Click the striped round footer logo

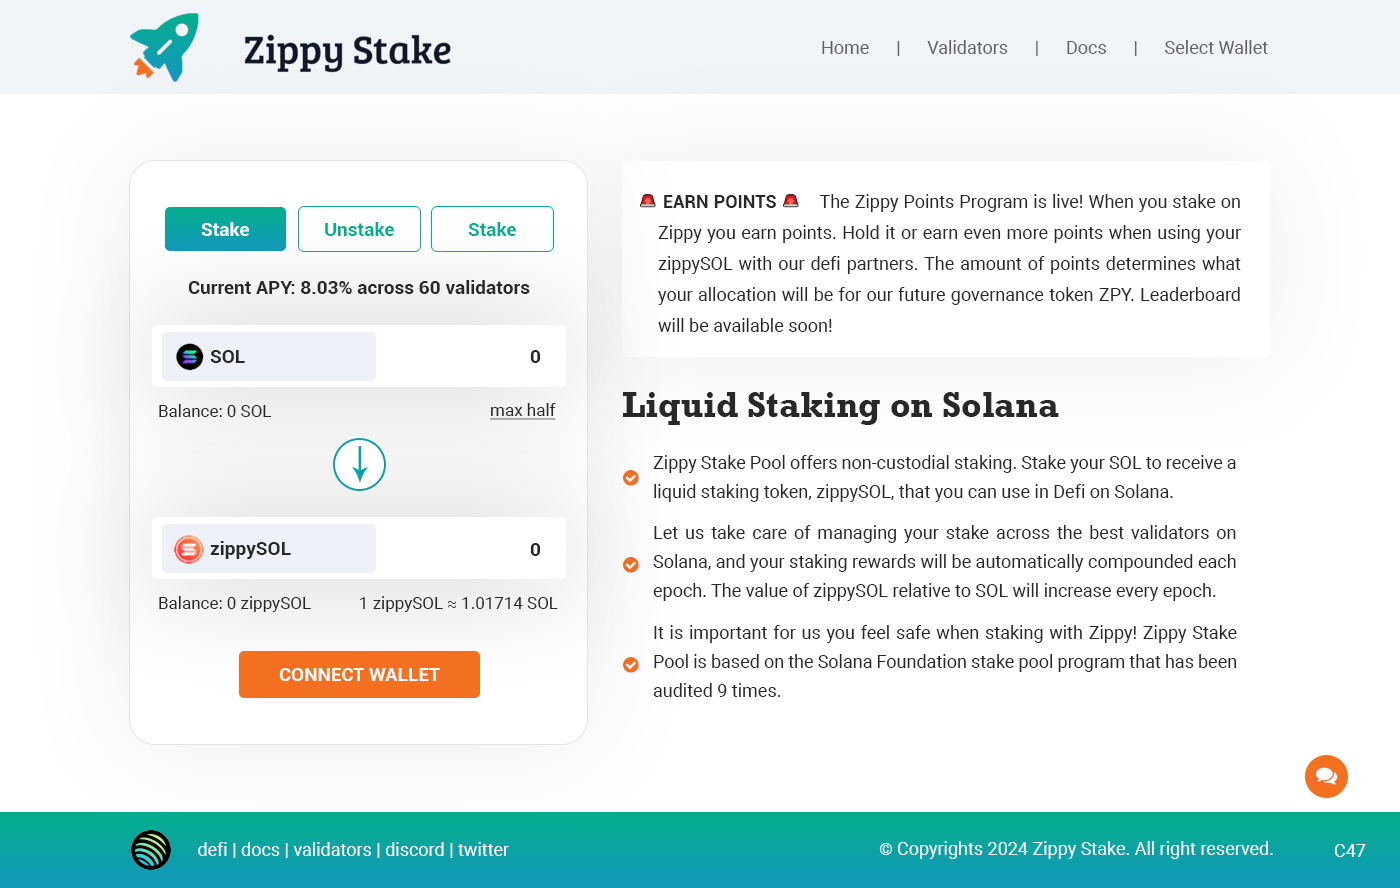tap(151, 850)
